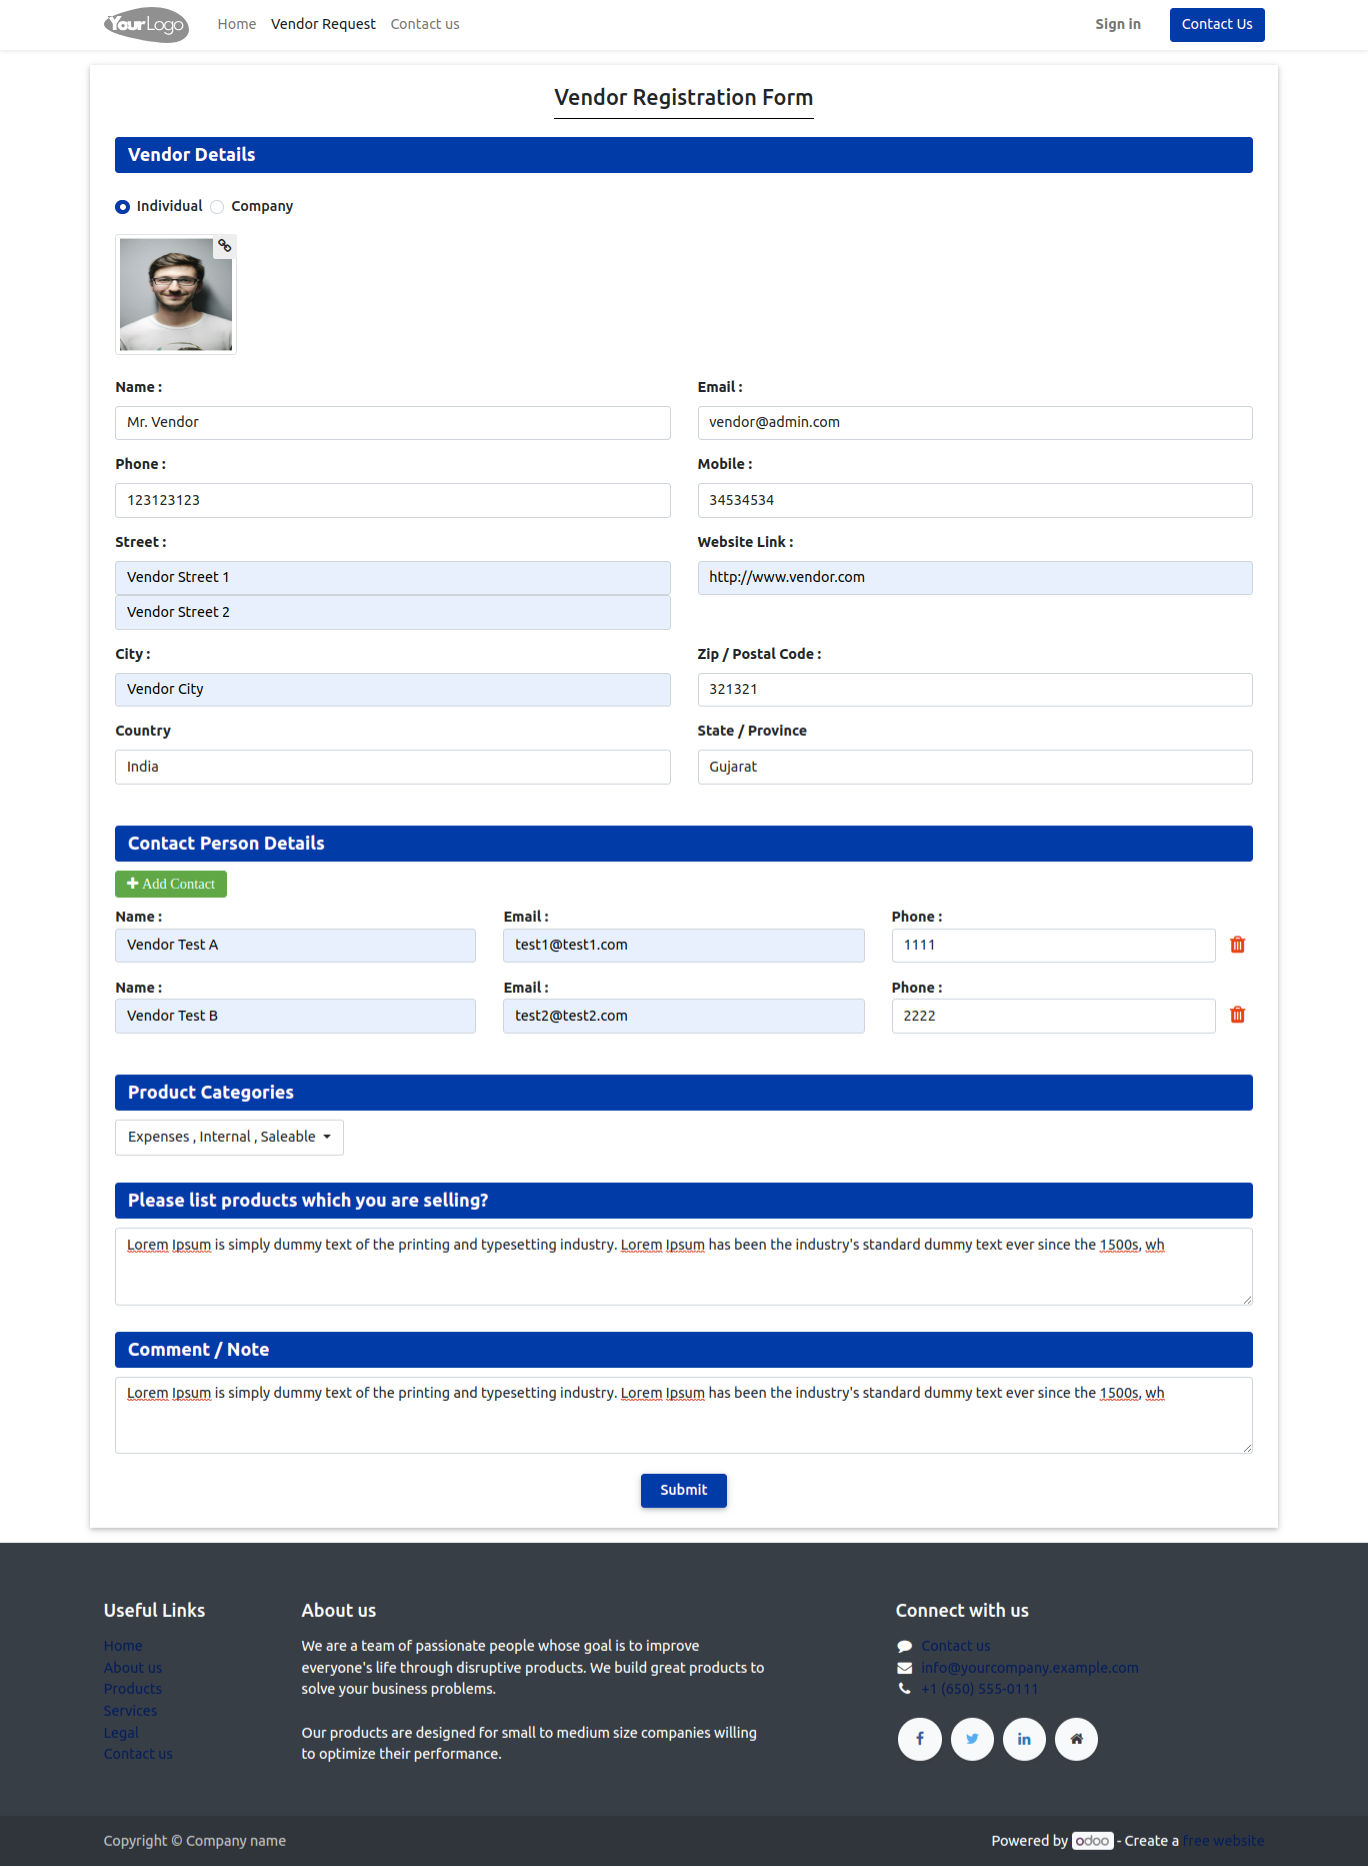The height and width of the screenshot is (1868, 1368).
Task: Select the Company radio button
Action: coord(217,207)
